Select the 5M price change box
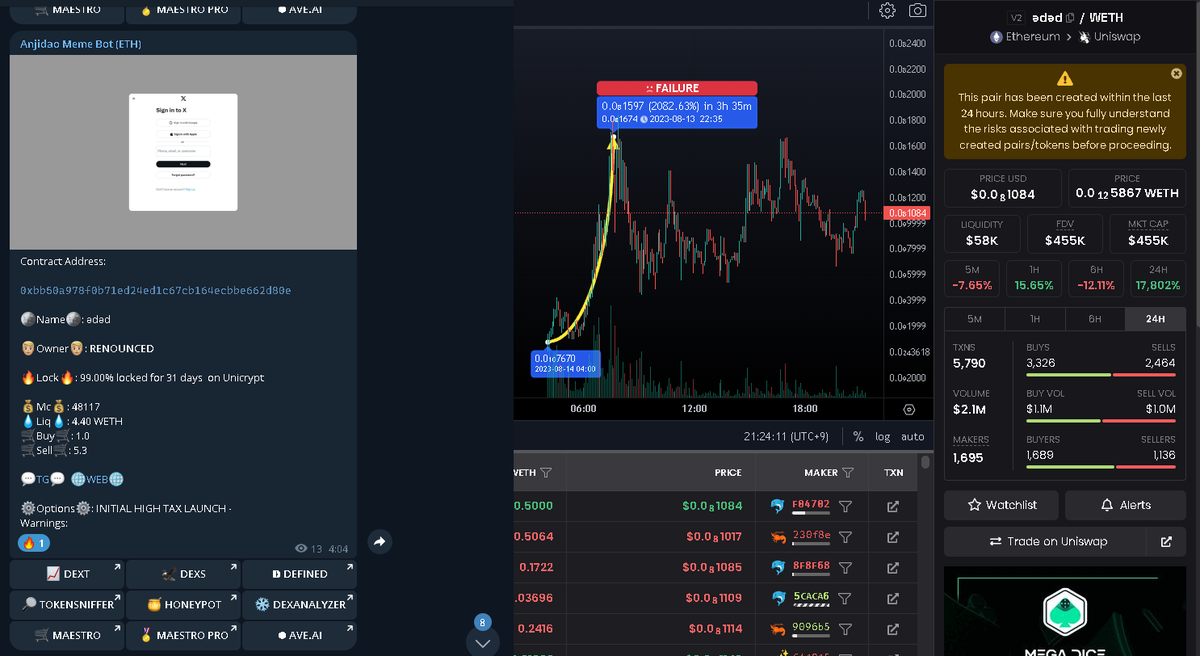This screenshot has height=656, width=1200. pos(972,278)
